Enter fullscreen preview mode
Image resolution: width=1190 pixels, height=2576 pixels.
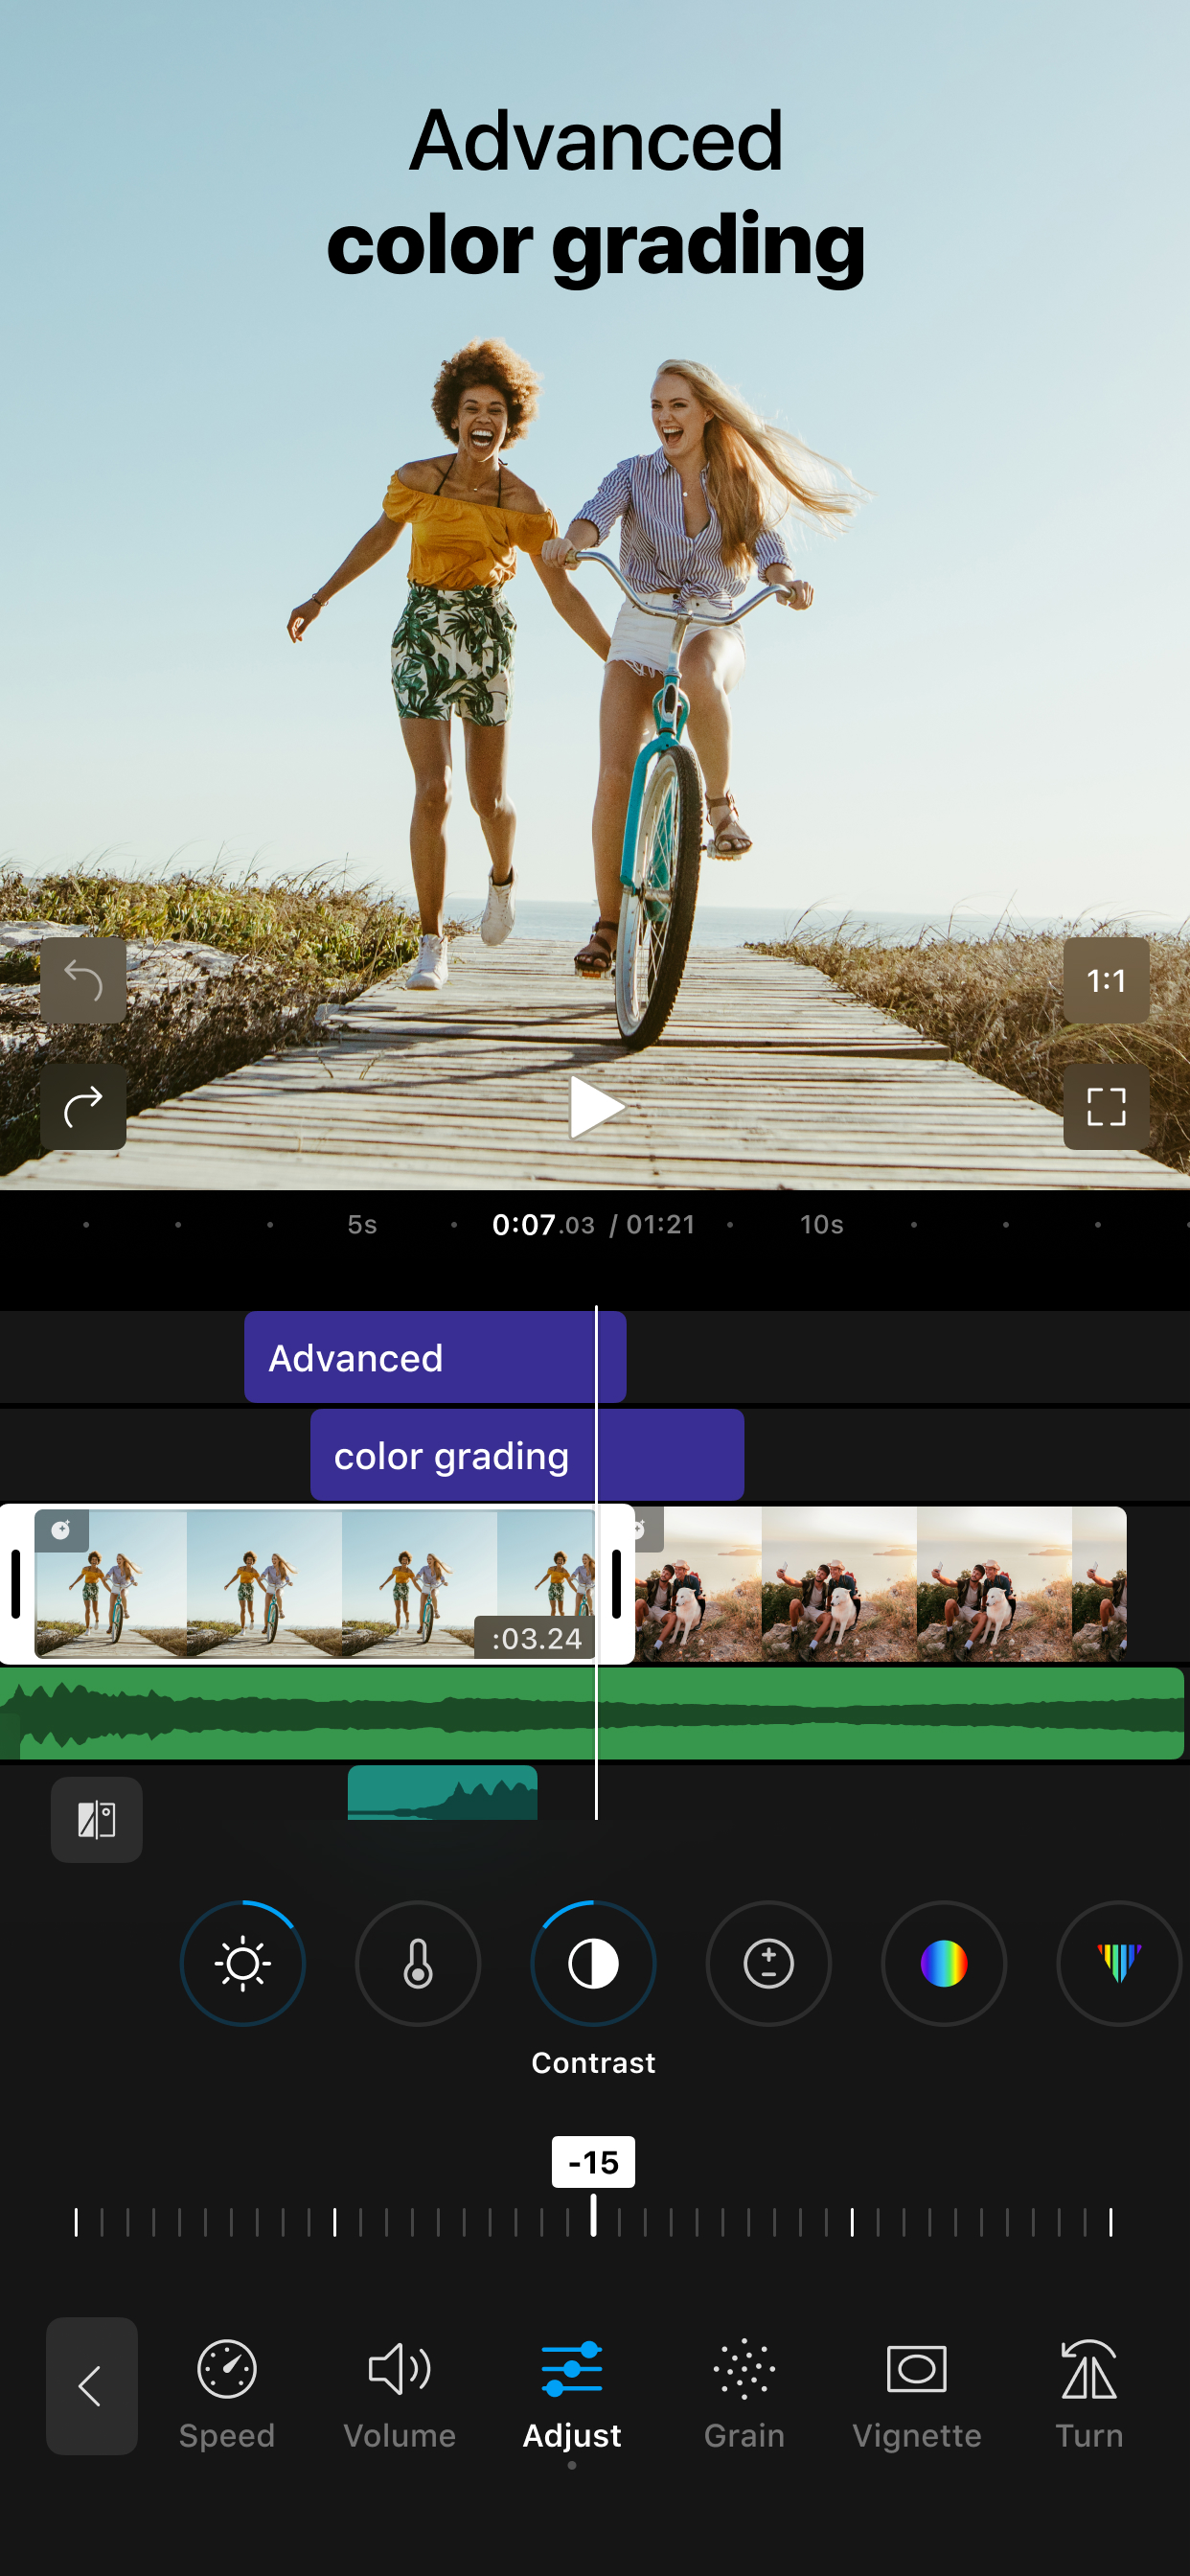tap(1106, 1106)
